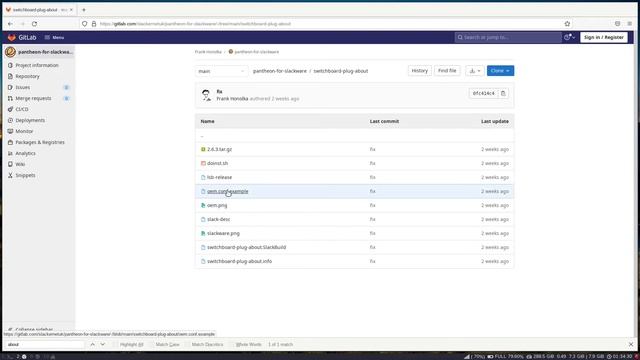Click the CI/CD rocket icon

(10, 109)
